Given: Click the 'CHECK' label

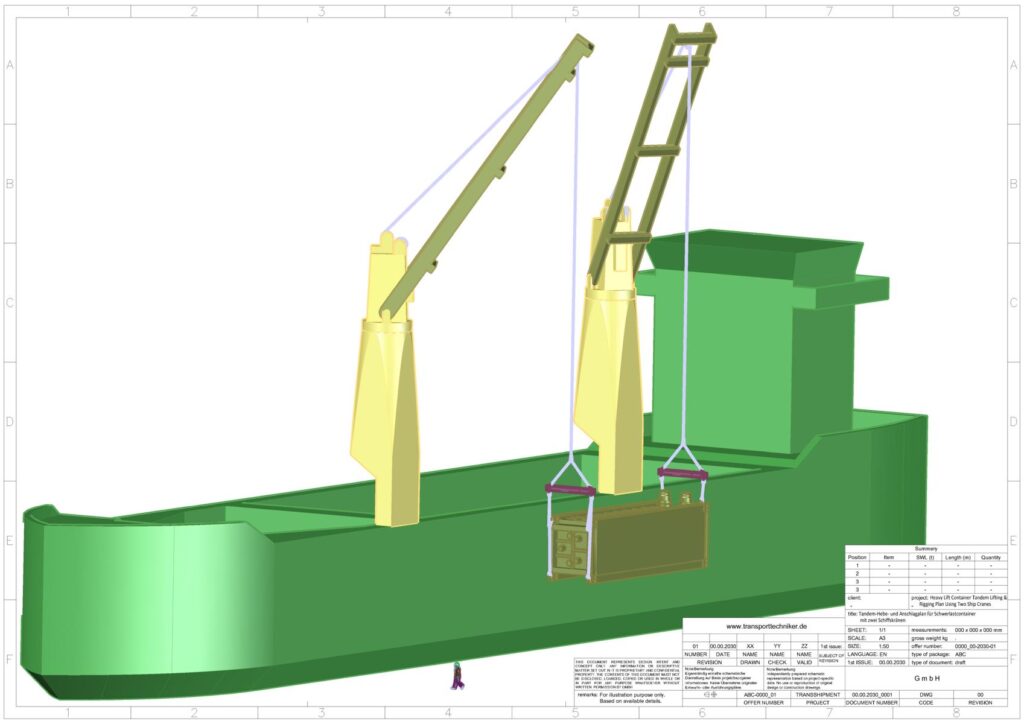Looking at the screenshot, I should (x=777, y=662).
